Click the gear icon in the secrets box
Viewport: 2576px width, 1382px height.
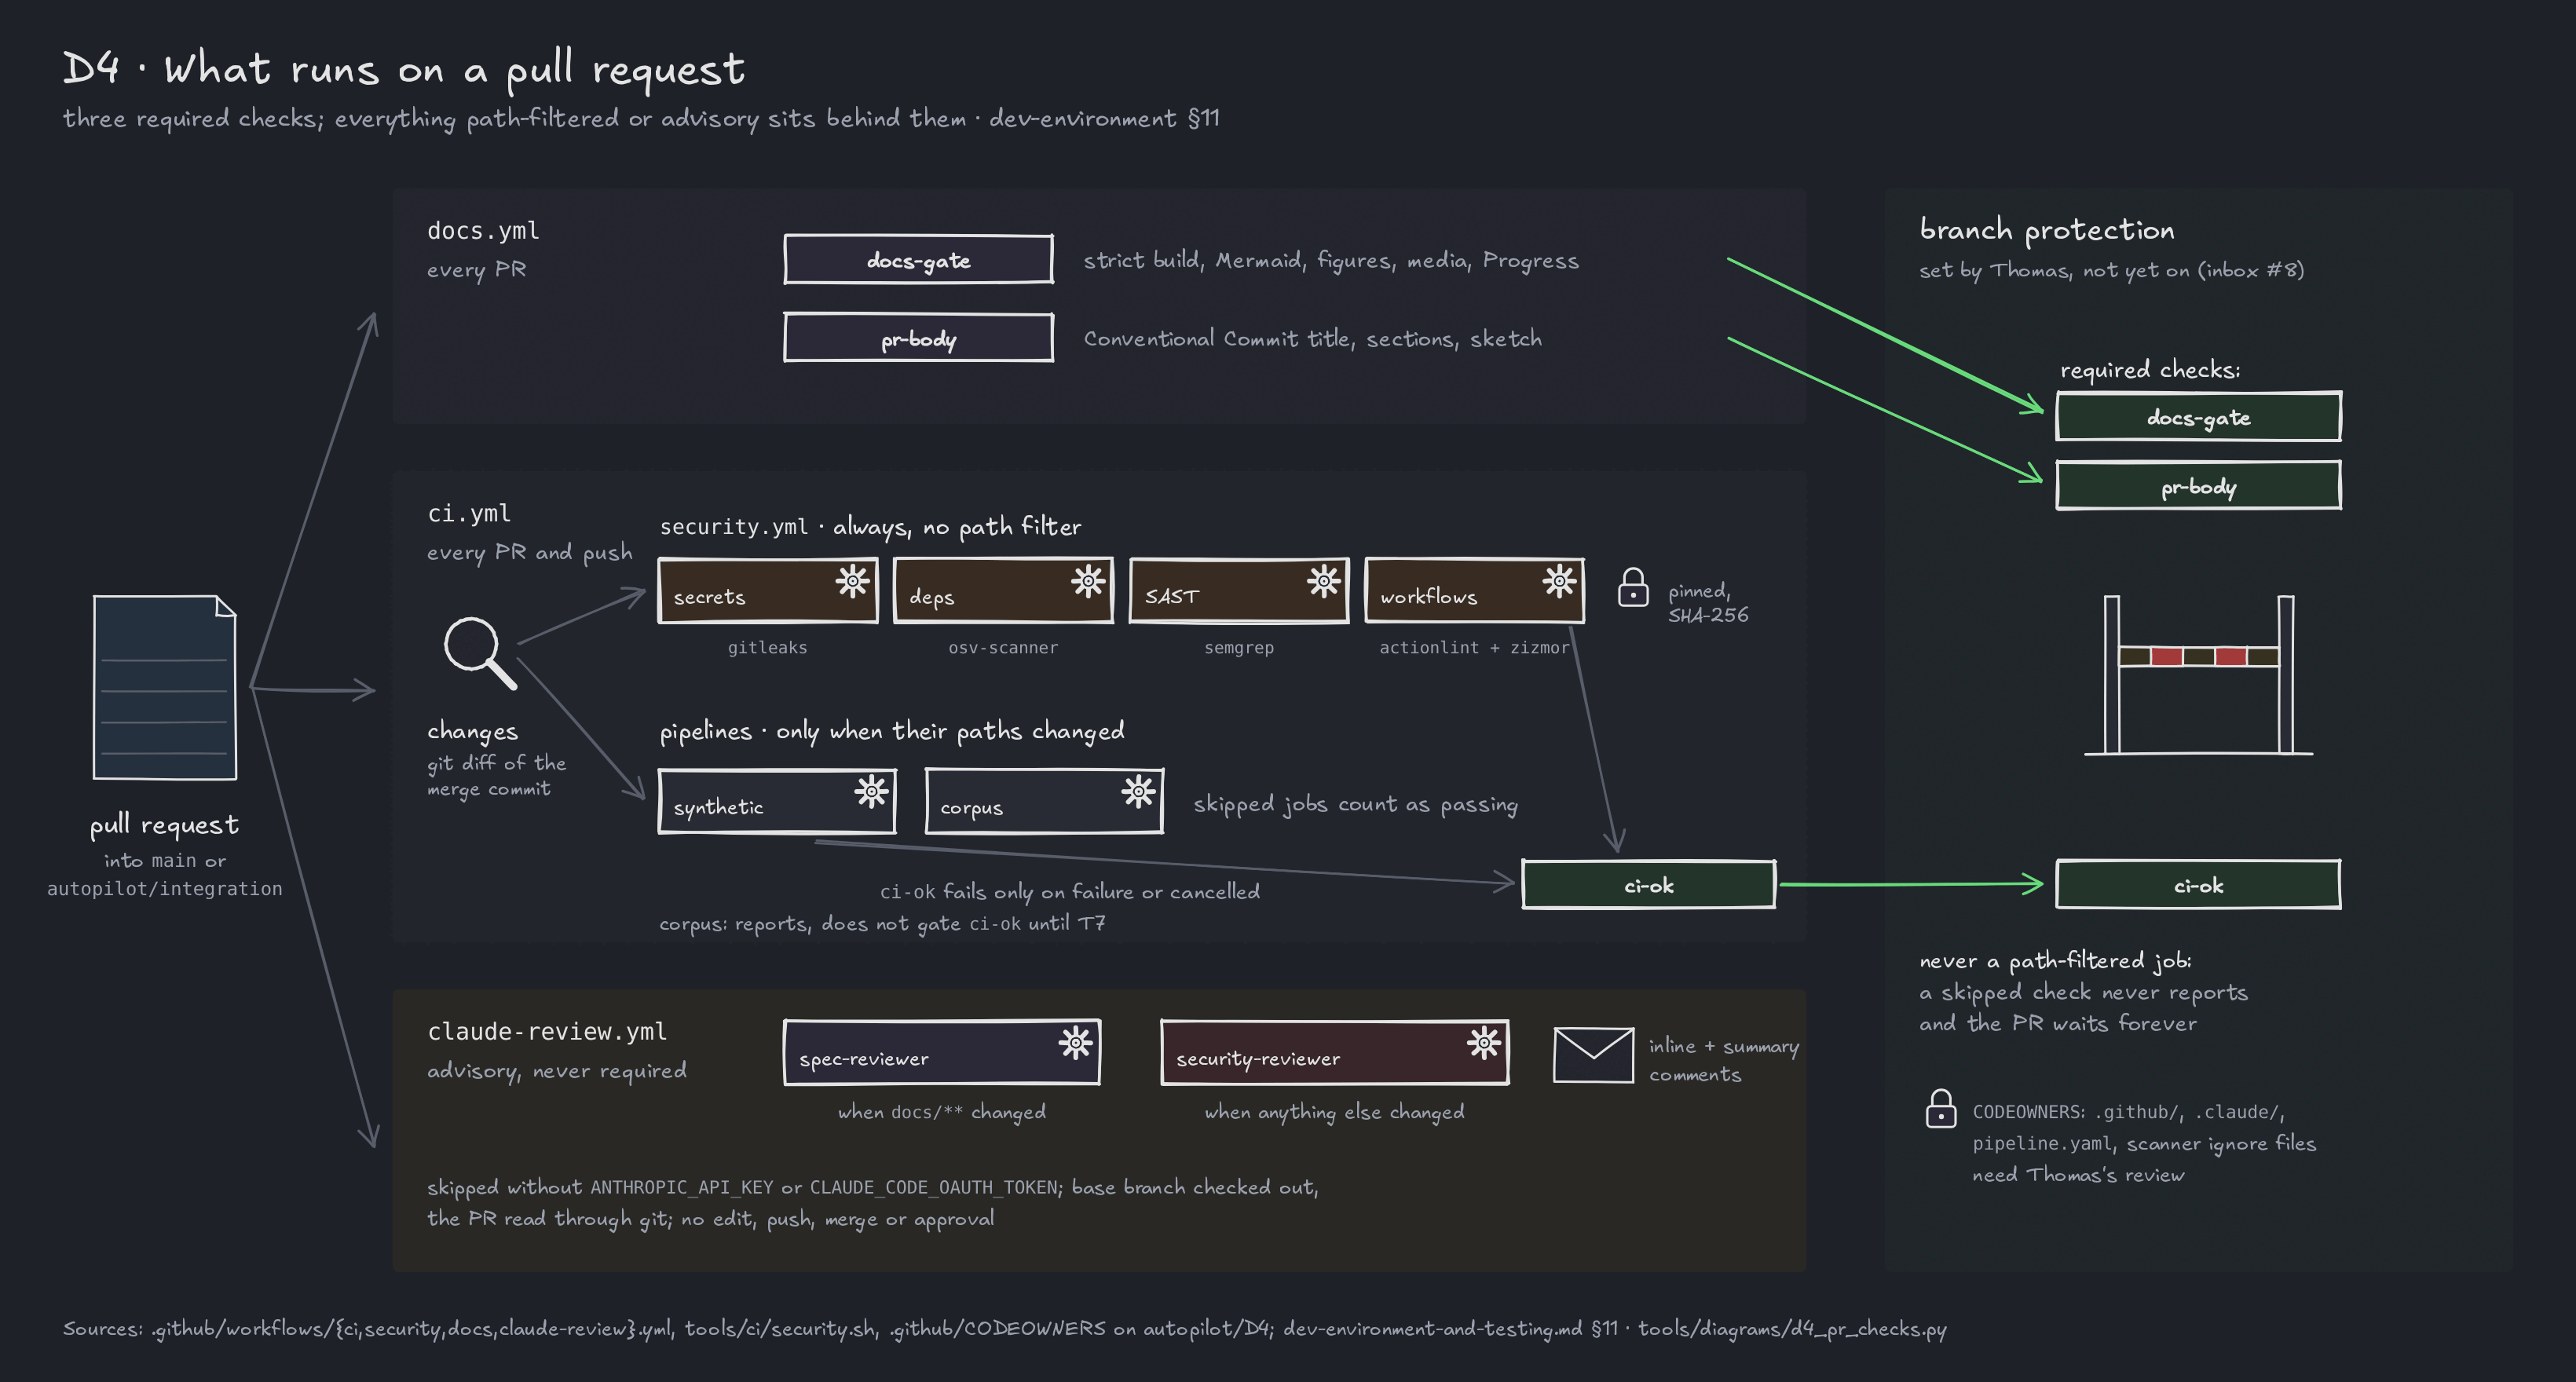point(853,581)
